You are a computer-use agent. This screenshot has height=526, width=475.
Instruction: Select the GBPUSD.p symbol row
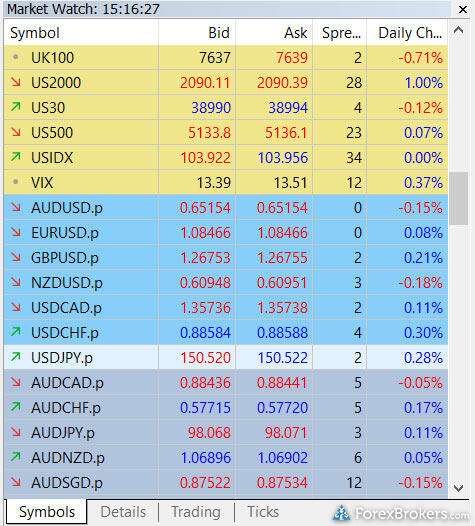(226, 257)
